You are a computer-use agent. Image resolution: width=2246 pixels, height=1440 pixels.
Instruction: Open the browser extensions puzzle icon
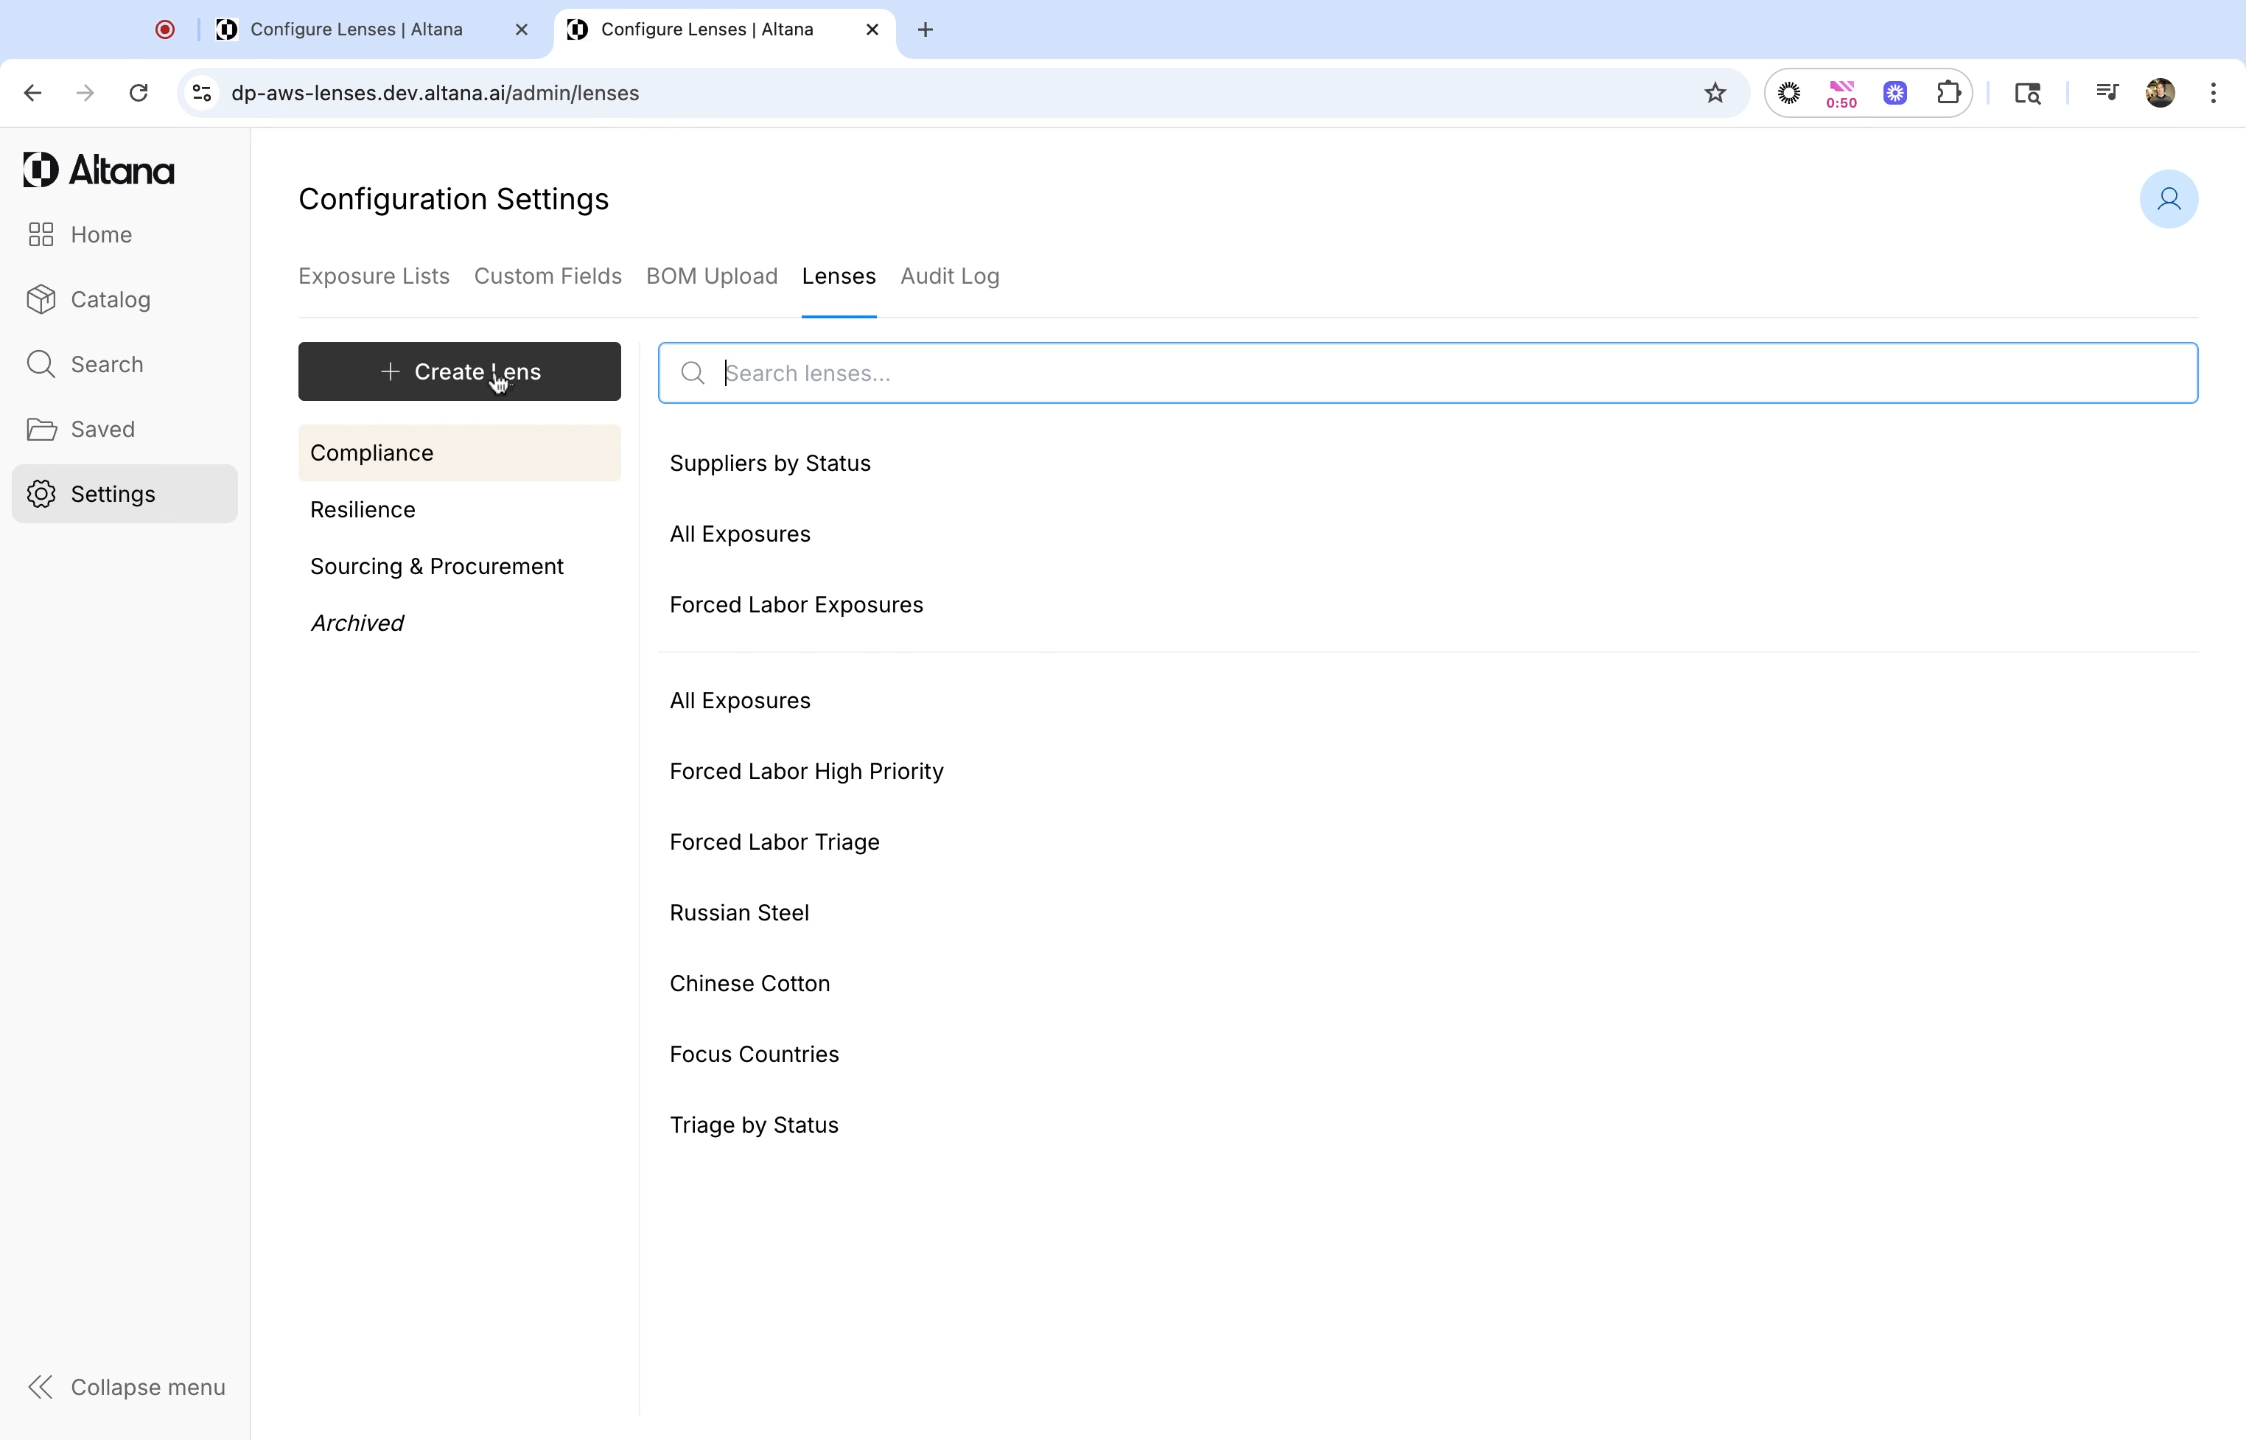1948,93
